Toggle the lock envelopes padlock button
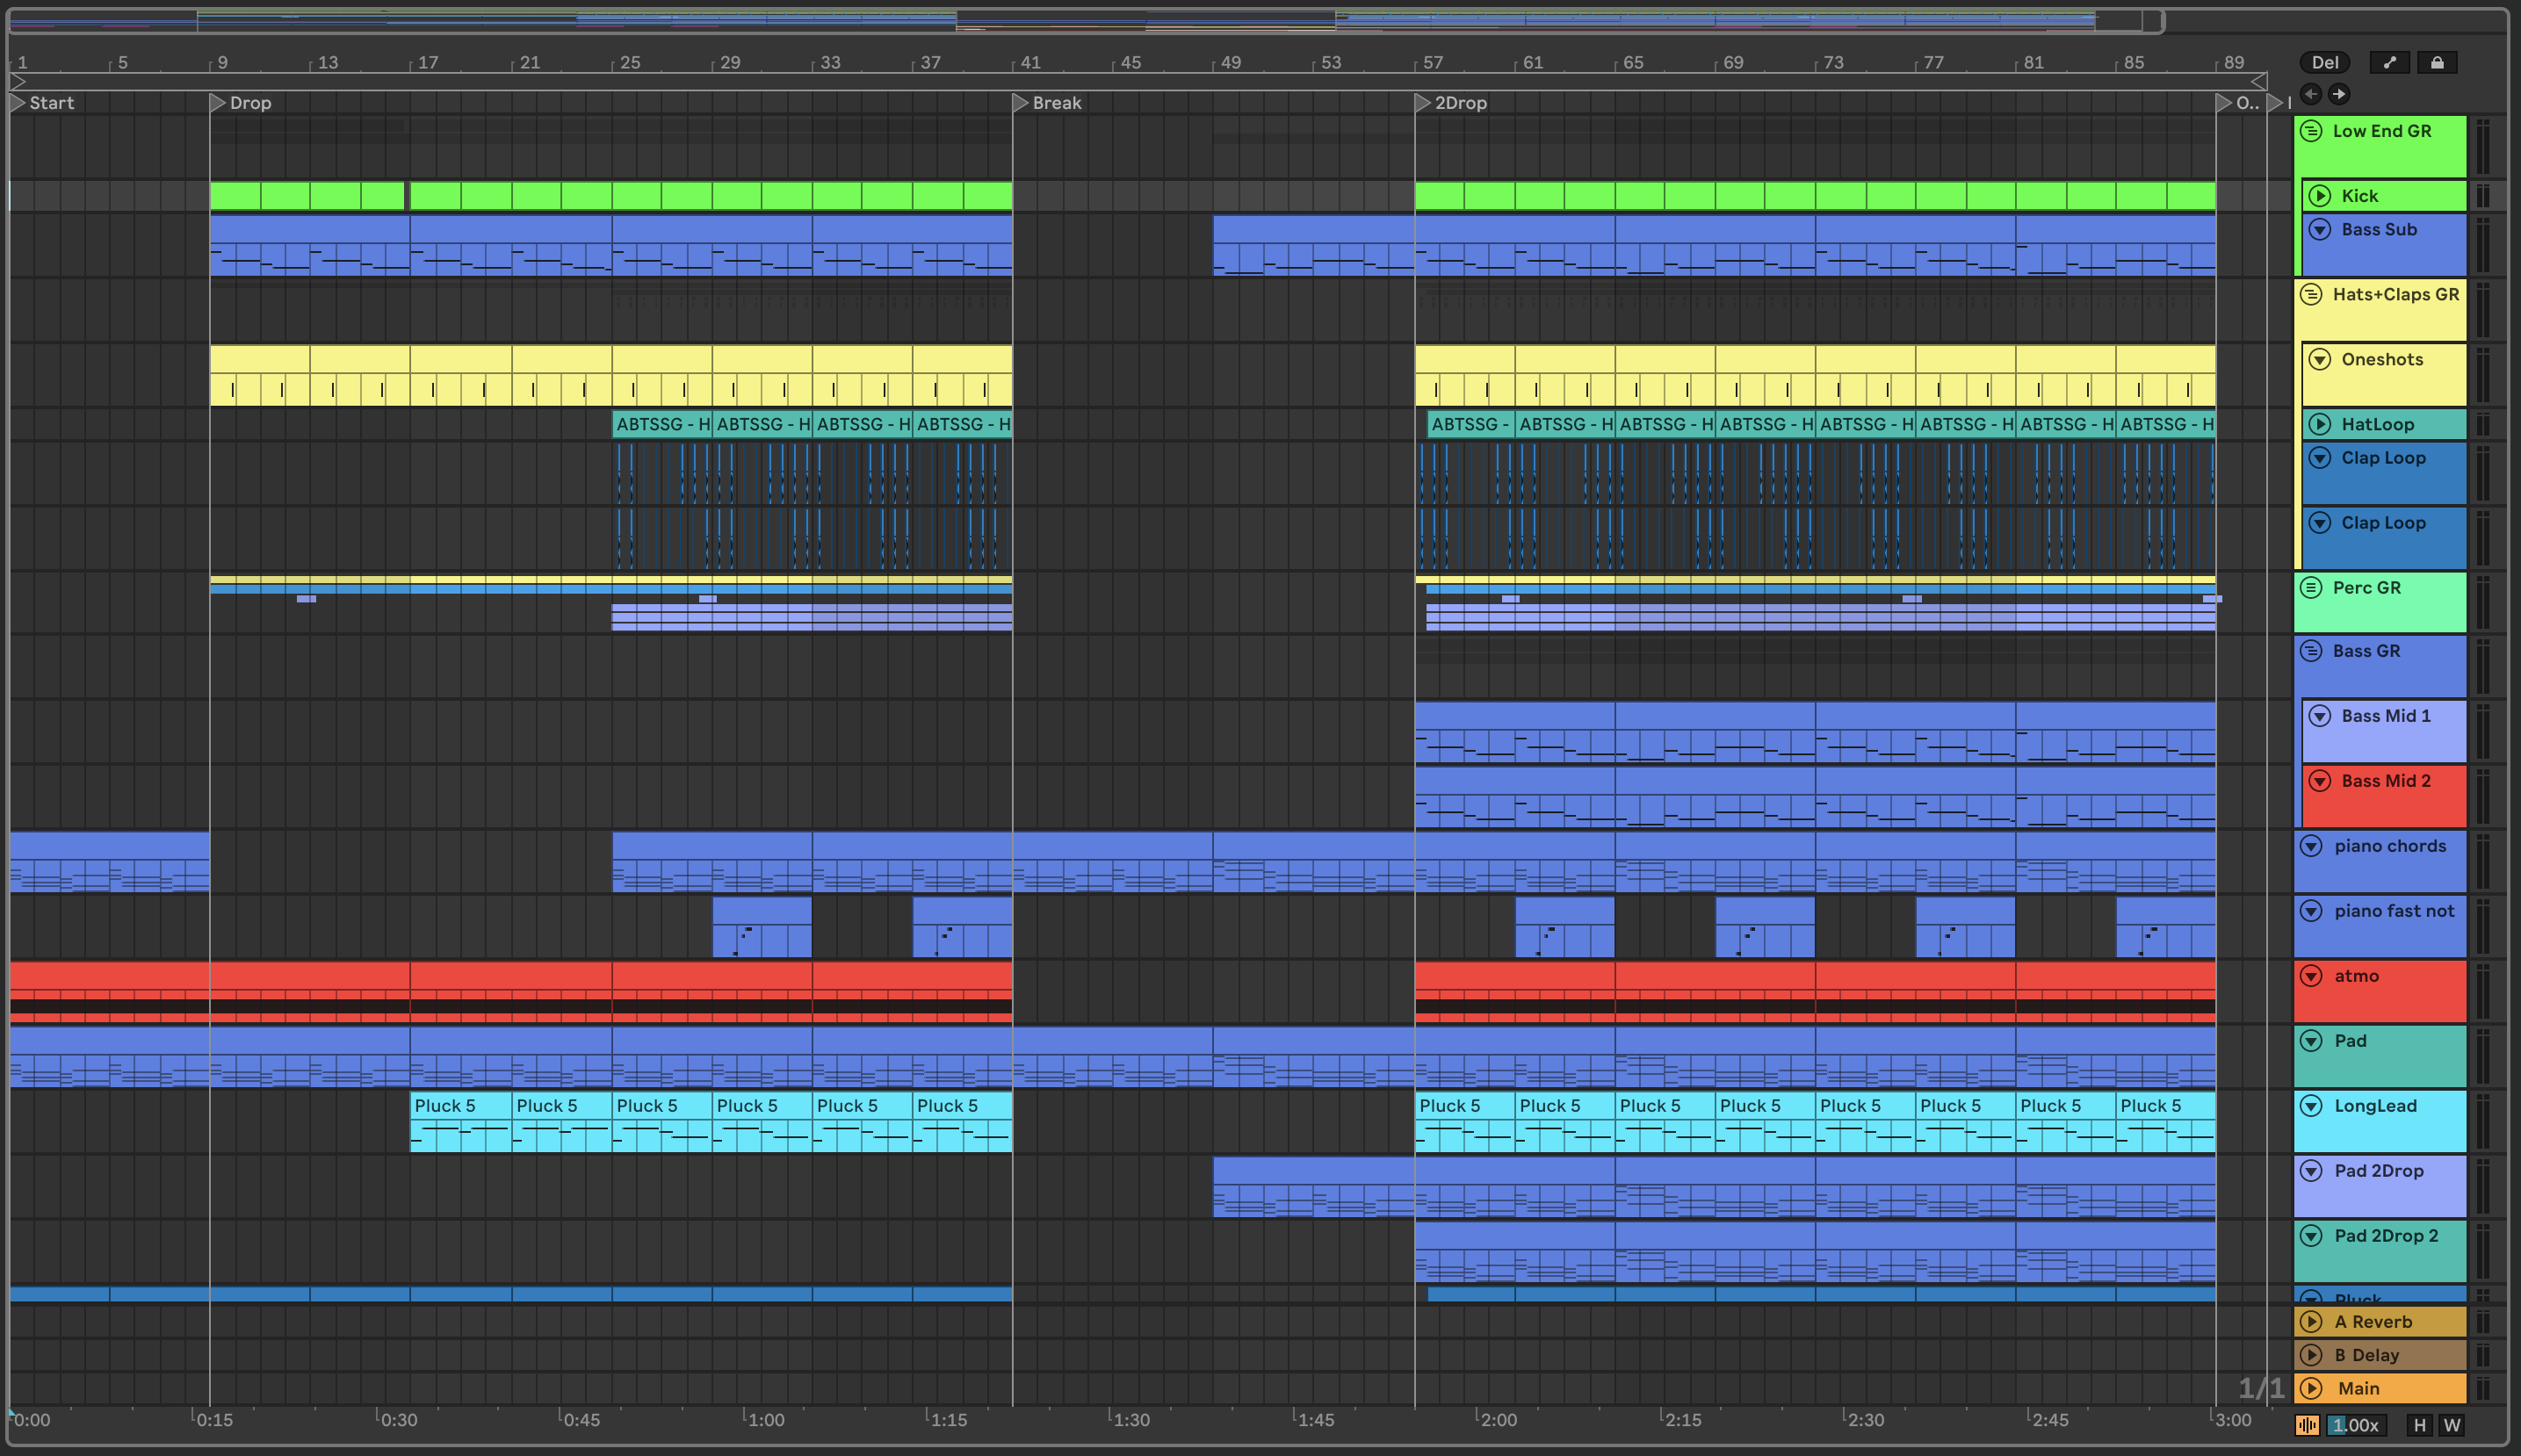The width and height of the screenshot is (2521, 1456). pos(2437,62)
